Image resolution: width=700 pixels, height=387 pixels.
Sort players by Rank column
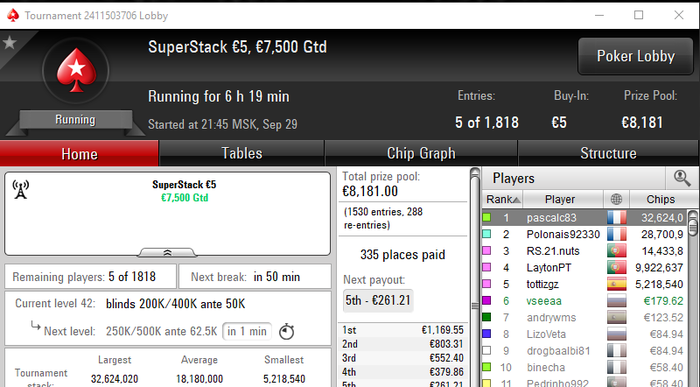pos(502,199)
